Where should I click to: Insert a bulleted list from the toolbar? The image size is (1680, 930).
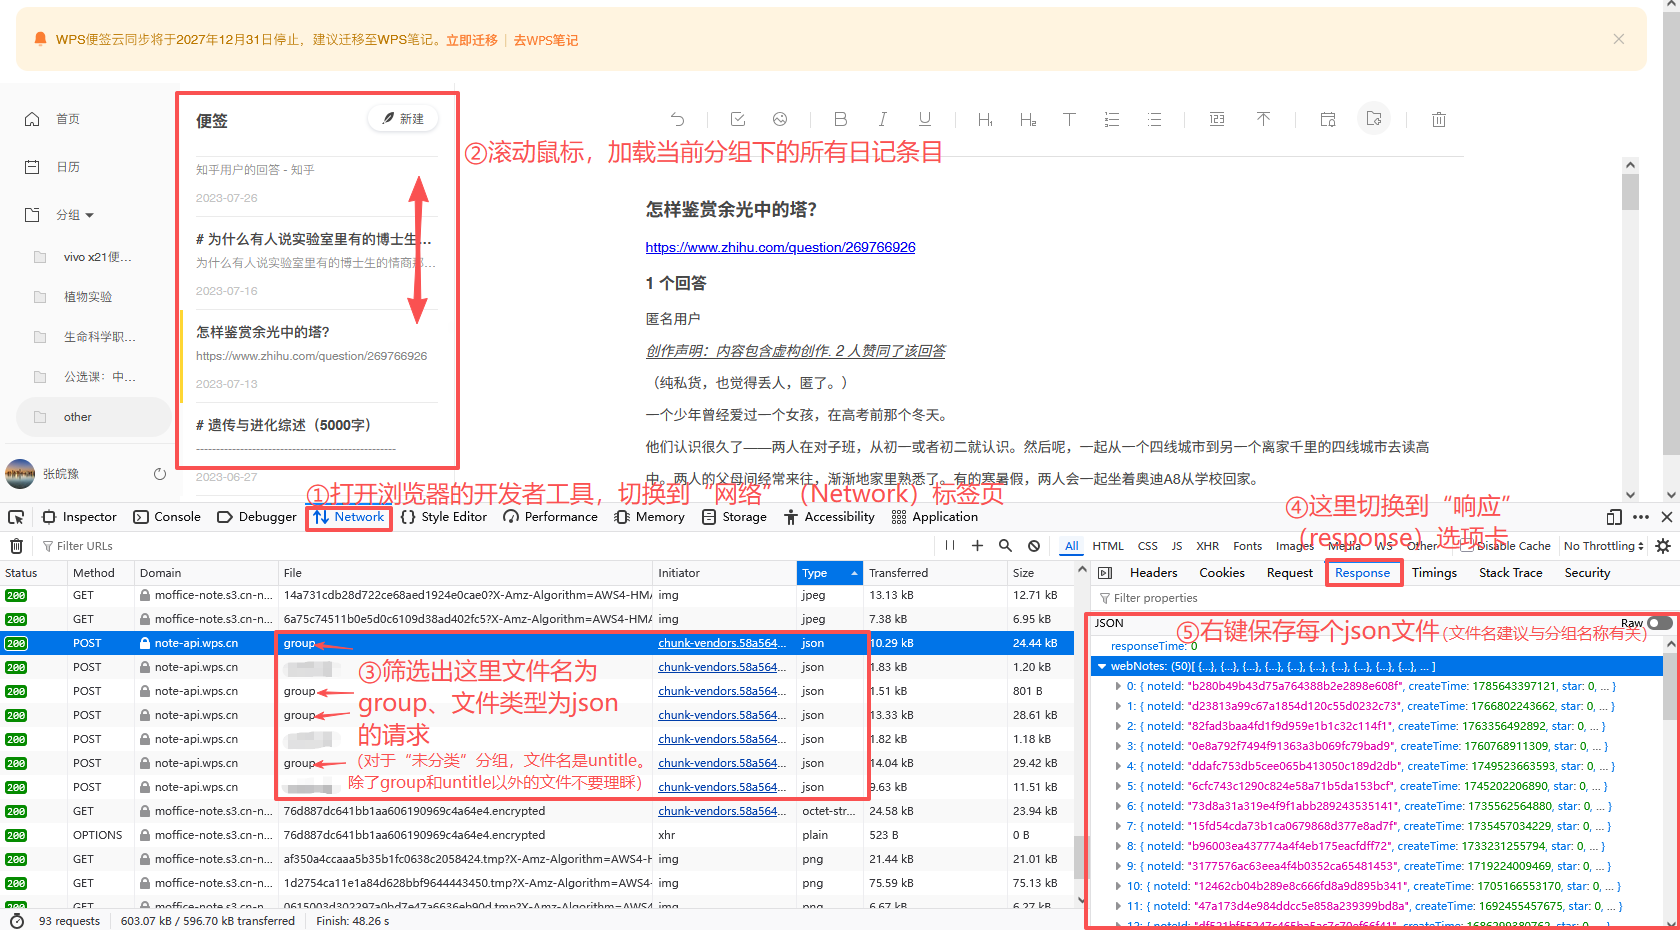tap(1154, 119)
